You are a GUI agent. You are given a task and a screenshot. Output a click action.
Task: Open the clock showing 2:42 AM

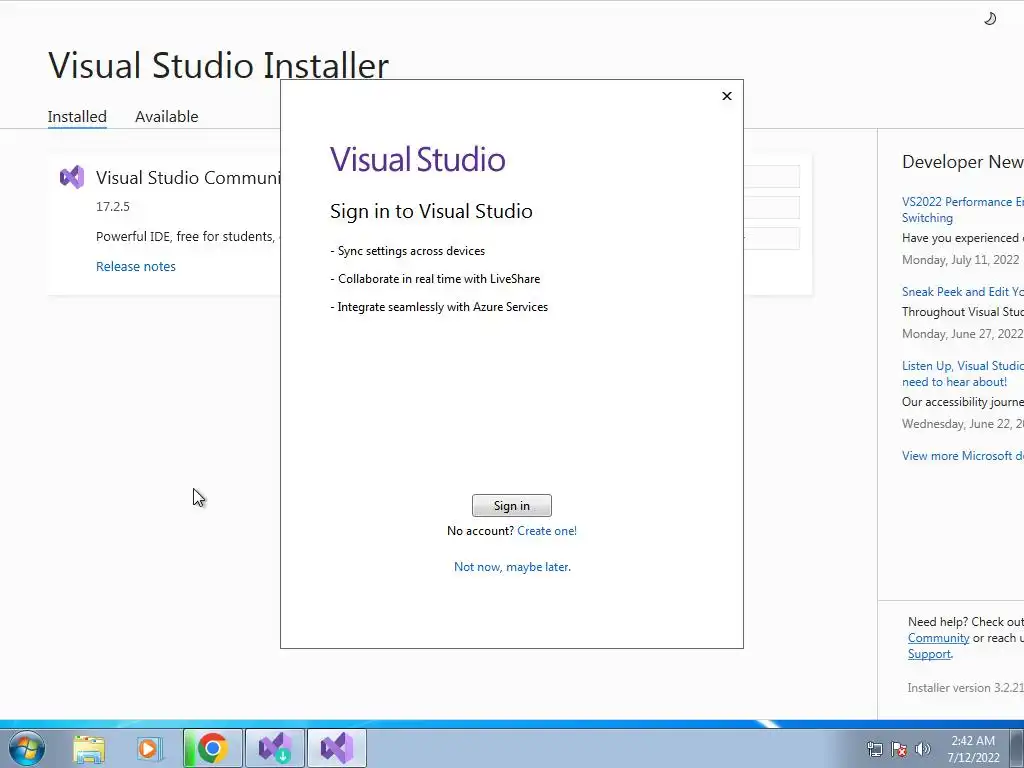click(x=973, y=749)
